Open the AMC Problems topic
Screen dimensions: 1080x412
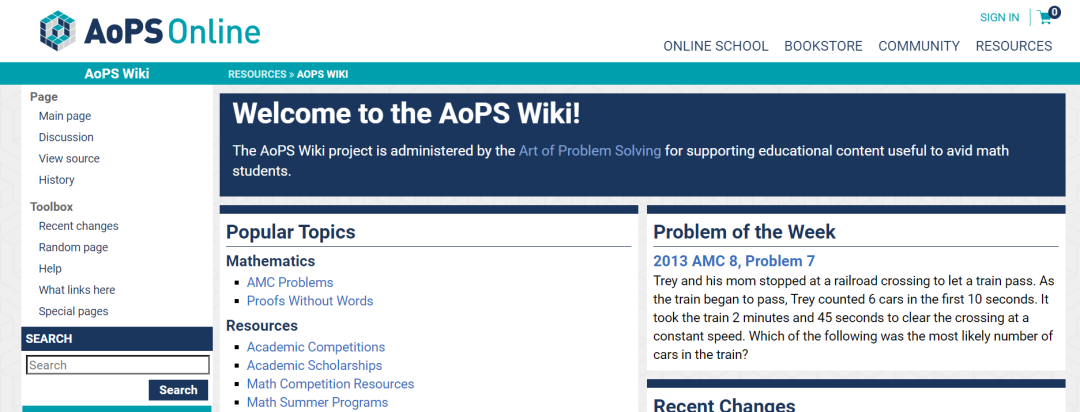pos(290,282)
